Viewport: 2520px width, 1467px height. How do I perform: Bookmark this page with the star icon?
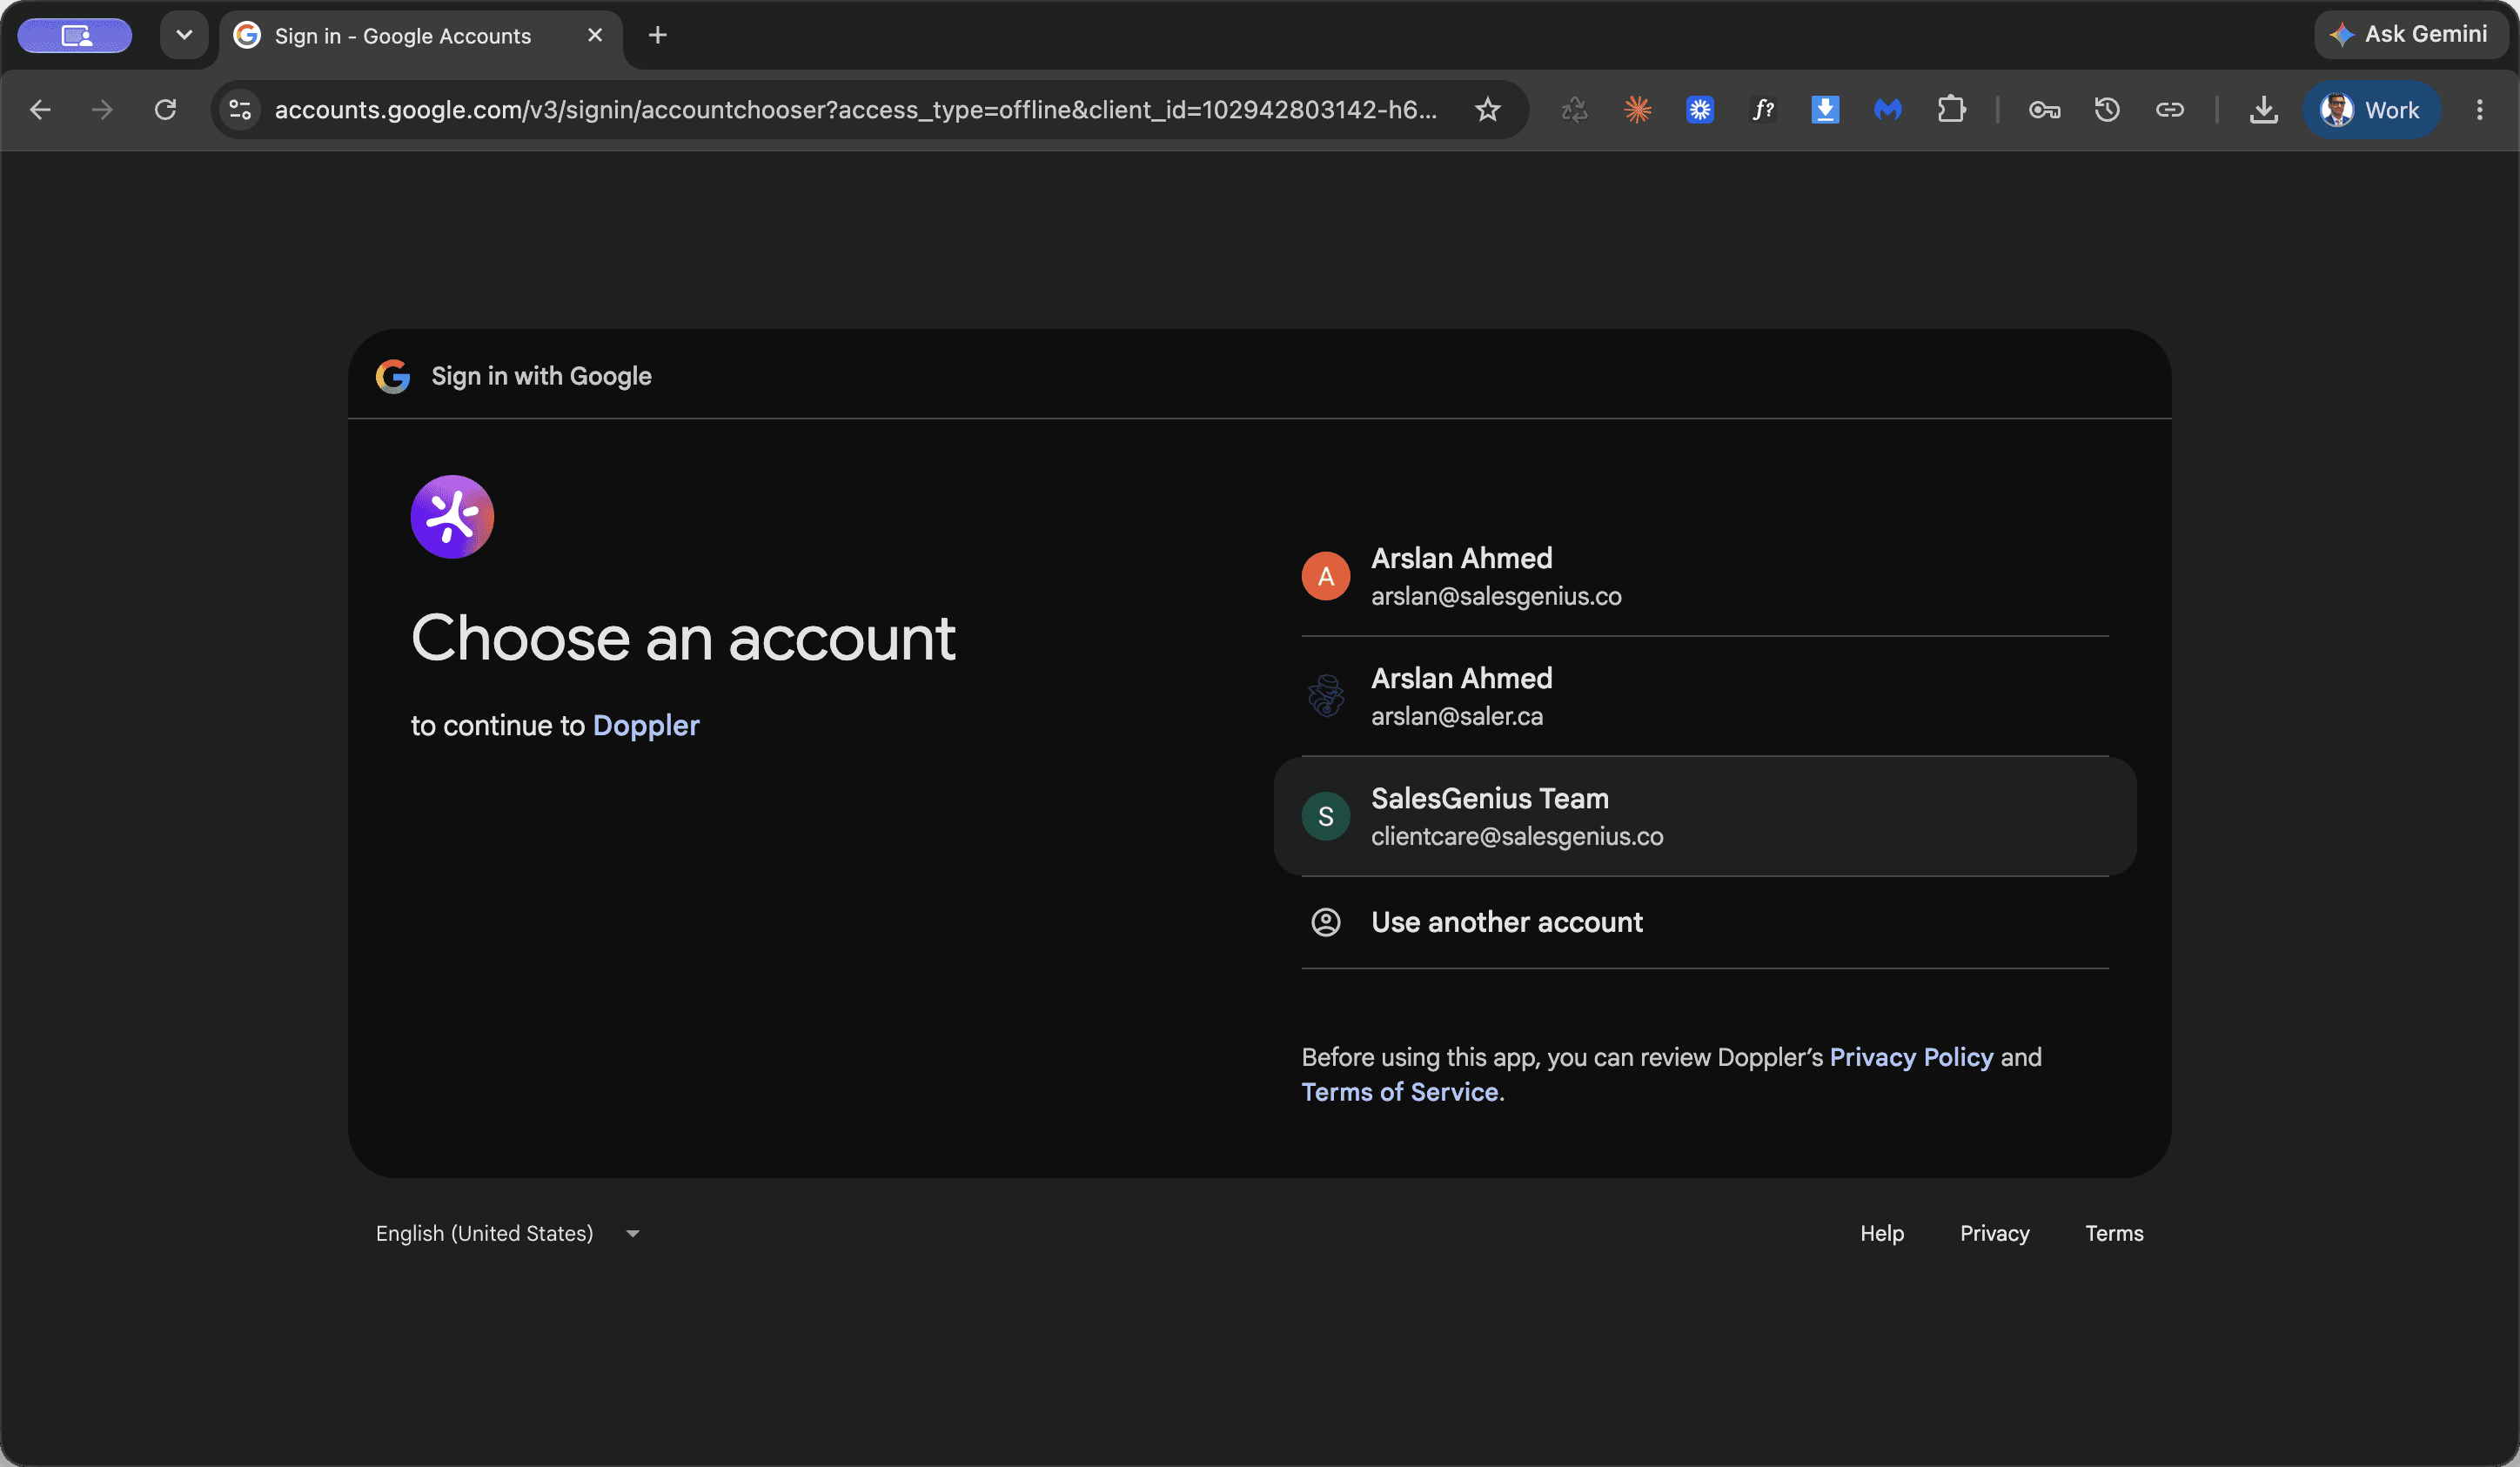click(x=1488, y=110)
